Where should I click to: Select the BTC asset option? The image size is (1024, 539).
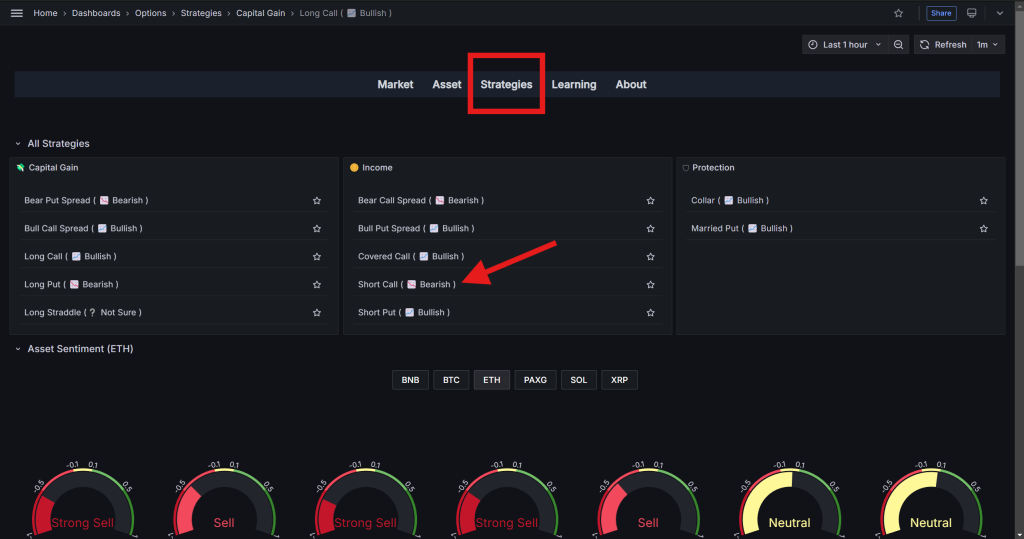[x=451, y=380]
